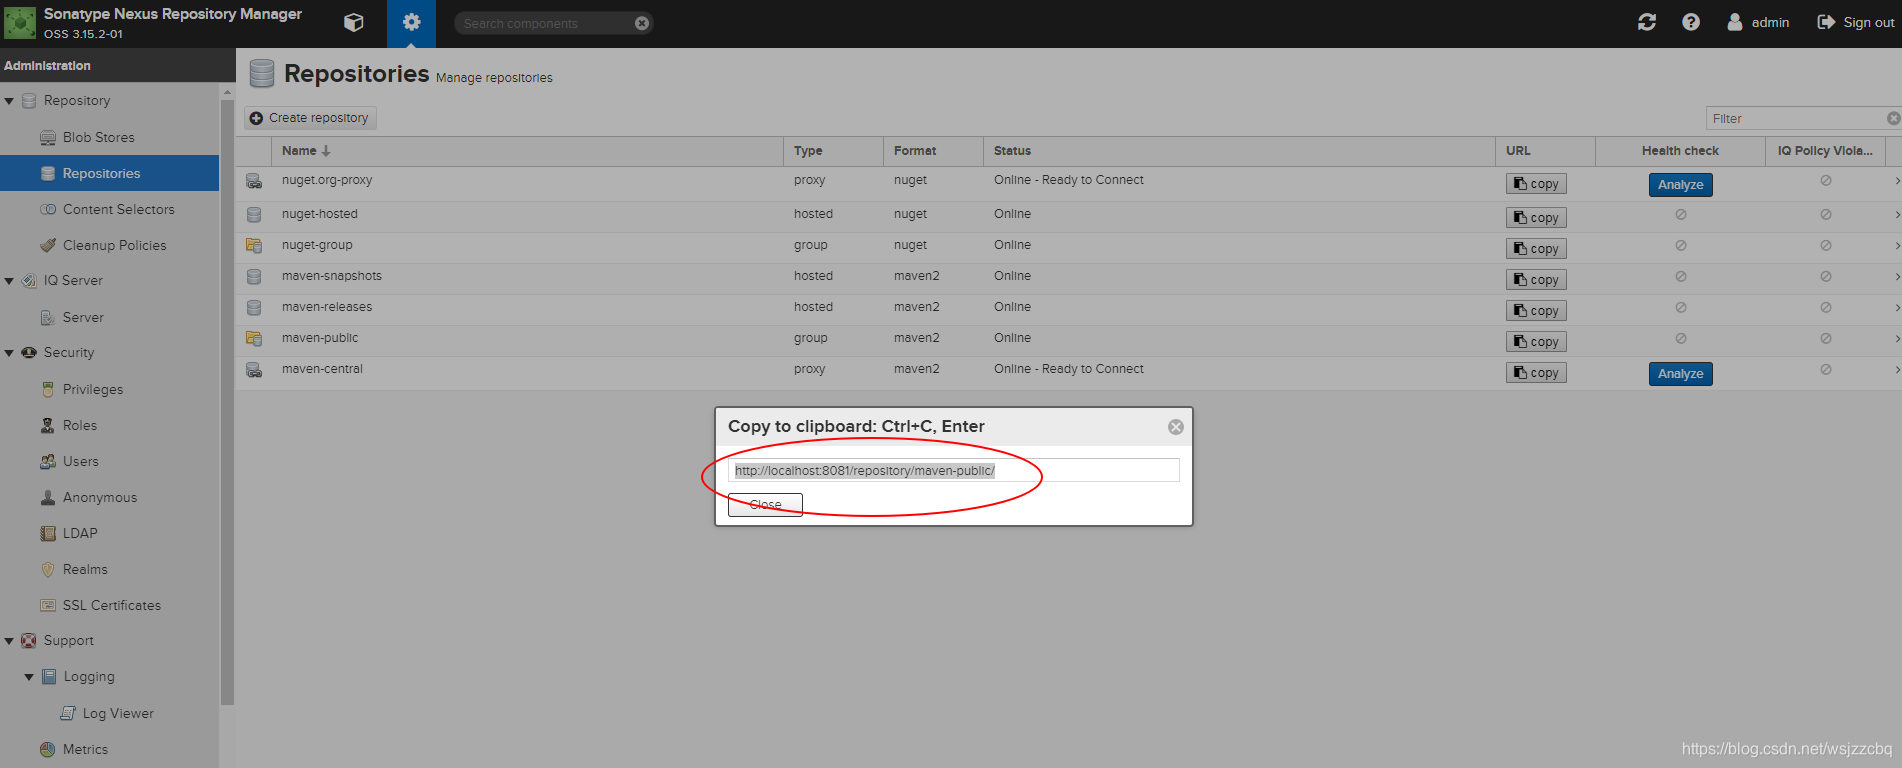
Task: Click Sign out
Action: coord(1855,22)
